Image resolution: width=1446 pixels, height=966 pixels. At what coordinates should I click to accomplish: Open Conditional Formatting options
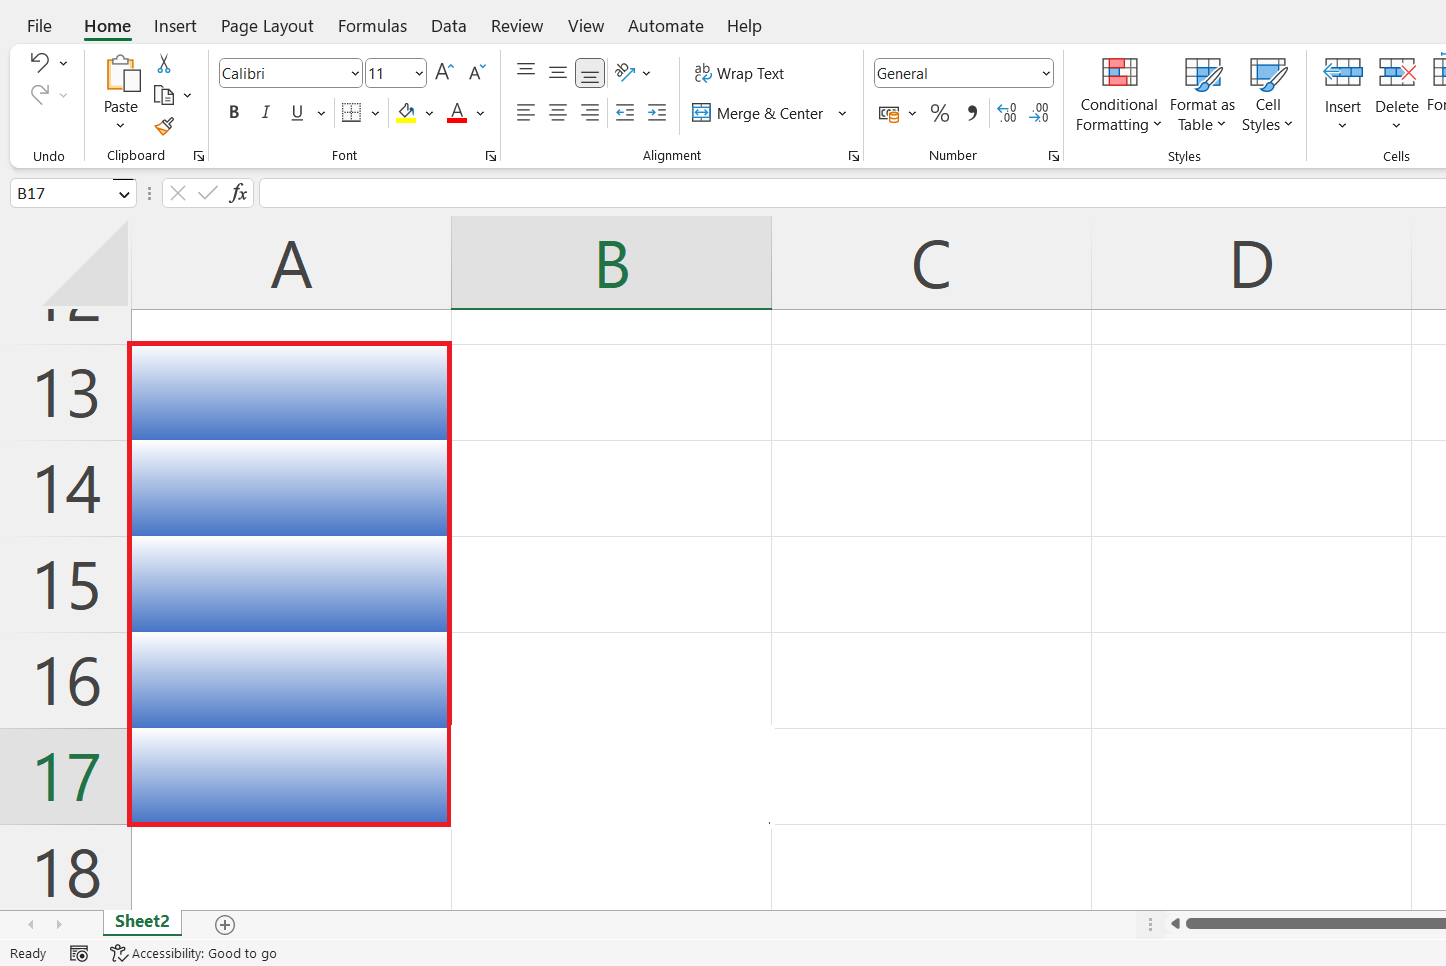(x=1117, y=95)
